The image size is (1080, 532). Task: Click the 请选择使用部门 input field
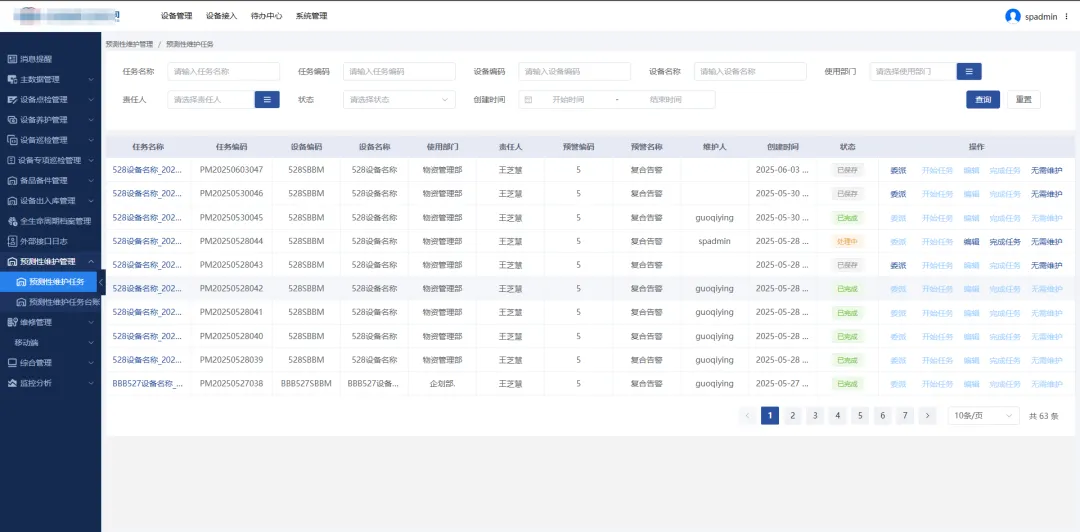[913, 72]
